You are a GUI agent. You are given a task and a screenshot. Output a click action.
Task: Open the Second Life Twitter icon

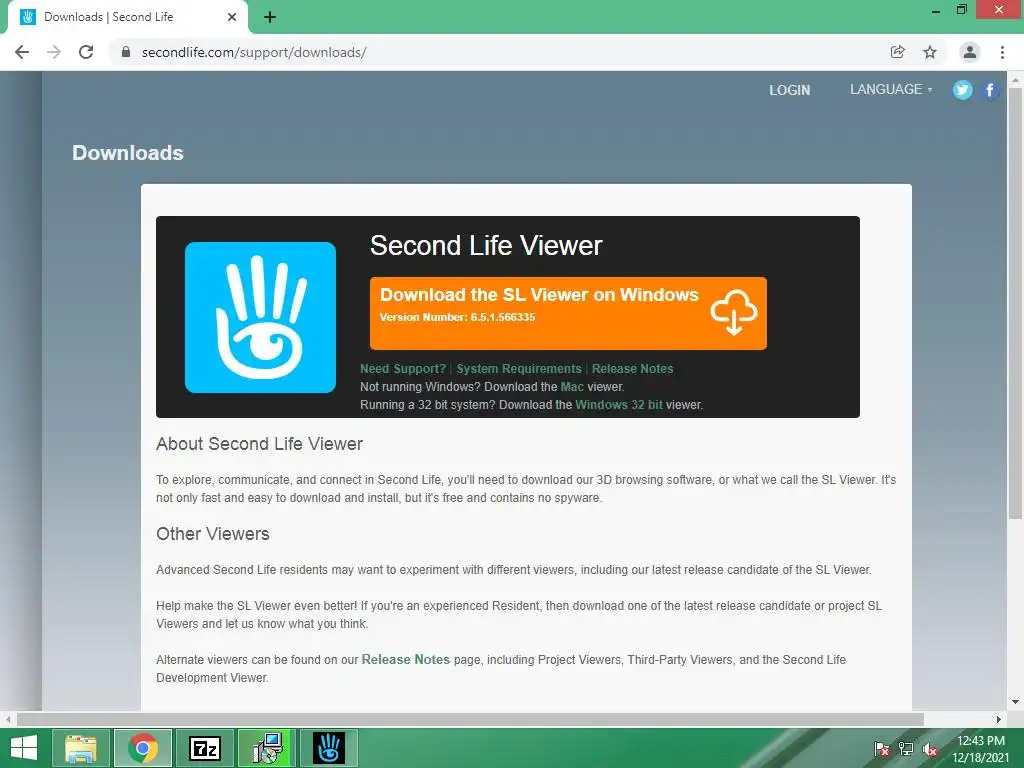point(963,89)
